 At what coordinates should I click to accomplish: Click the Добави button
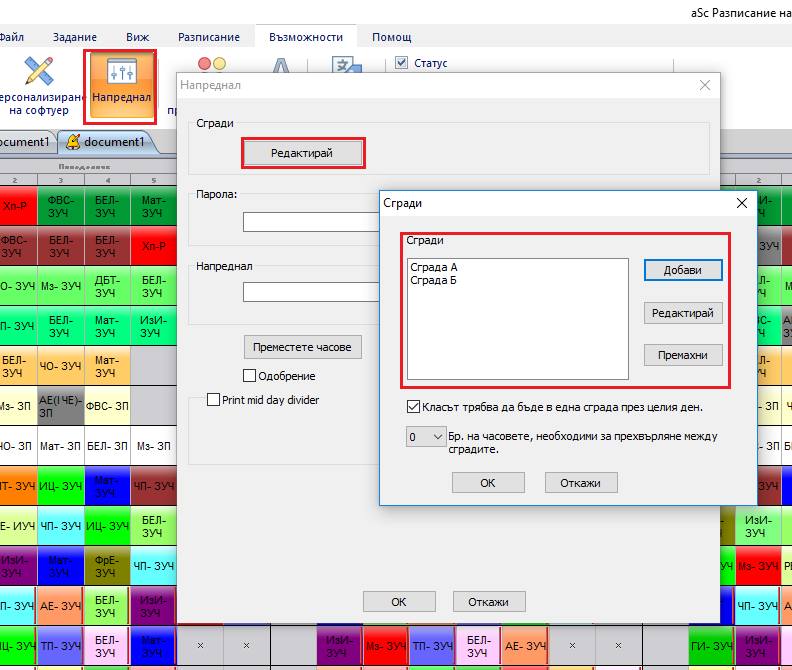pyautogui.click(x=683, y=270)
